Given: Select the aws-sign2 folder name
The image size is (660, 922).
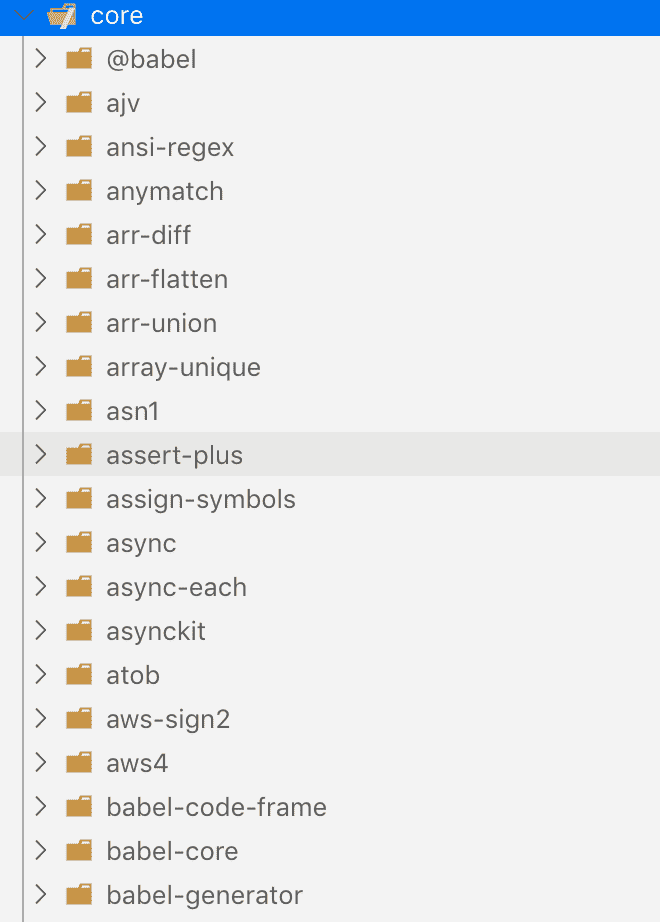Looking at the screenshot, I should pos(168,720).
